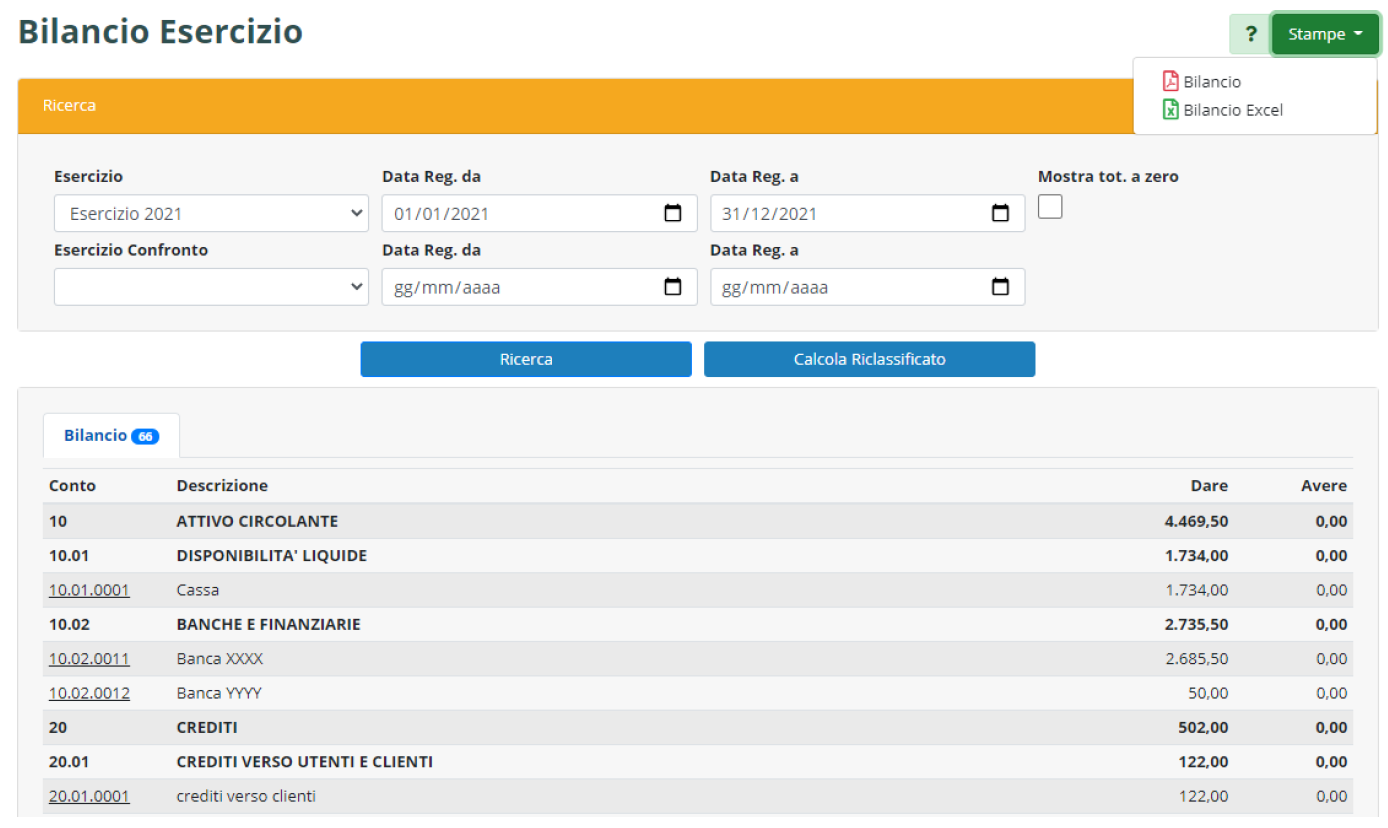Toggle the Stampe dropdown button
Viewport: 1388px width, 828px height.
click(x=1324, y=35)
